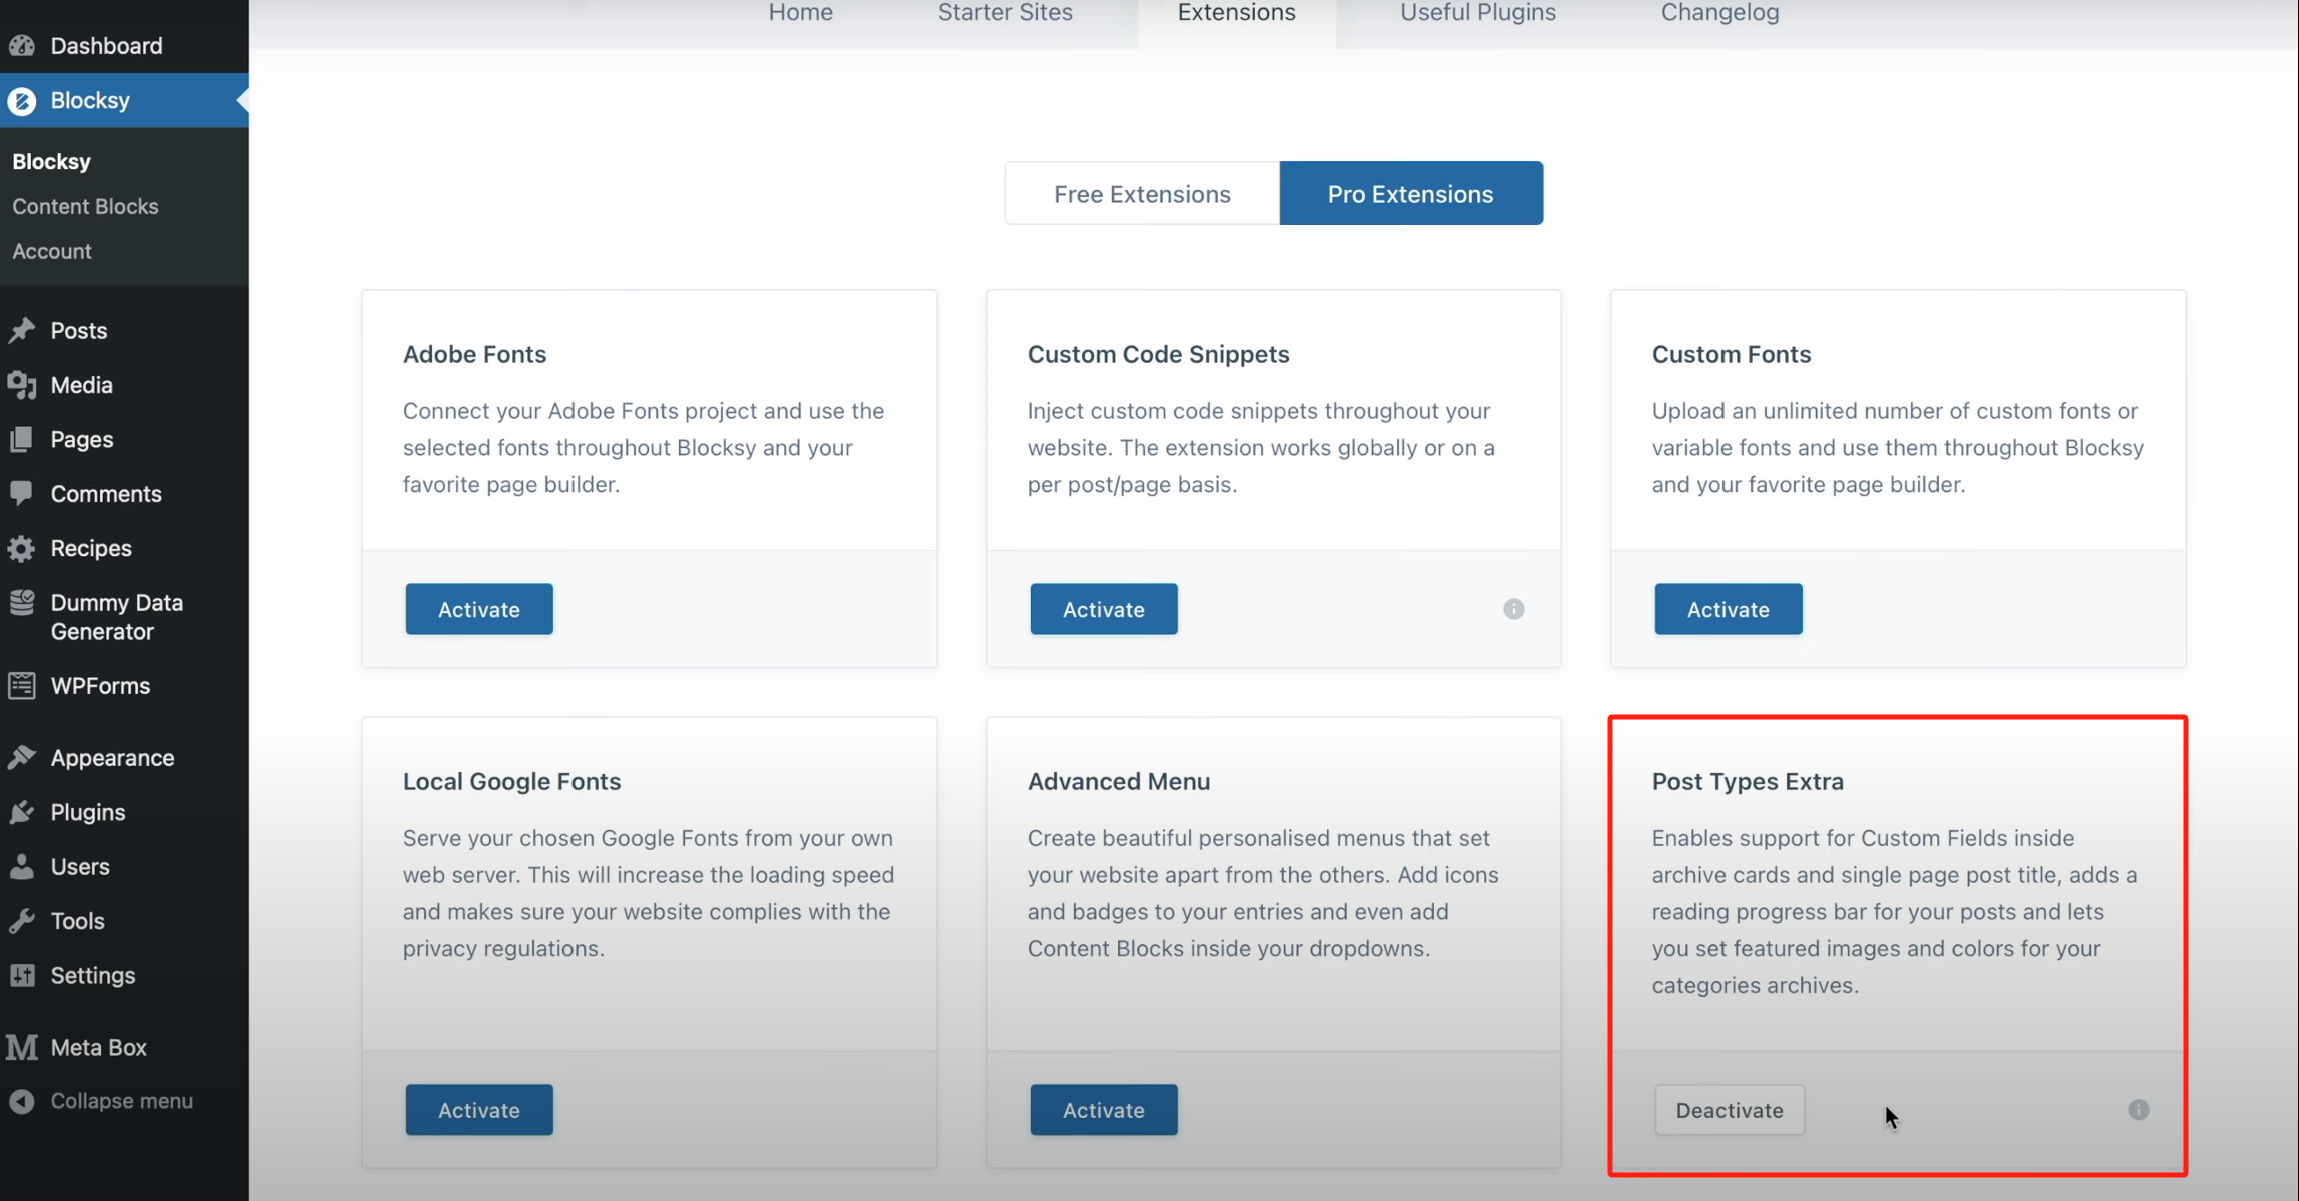This screenshot has width=2299, height=1201.
Task: Click the Dashboard gauge icon in sidebar
Action: (22, 46)
